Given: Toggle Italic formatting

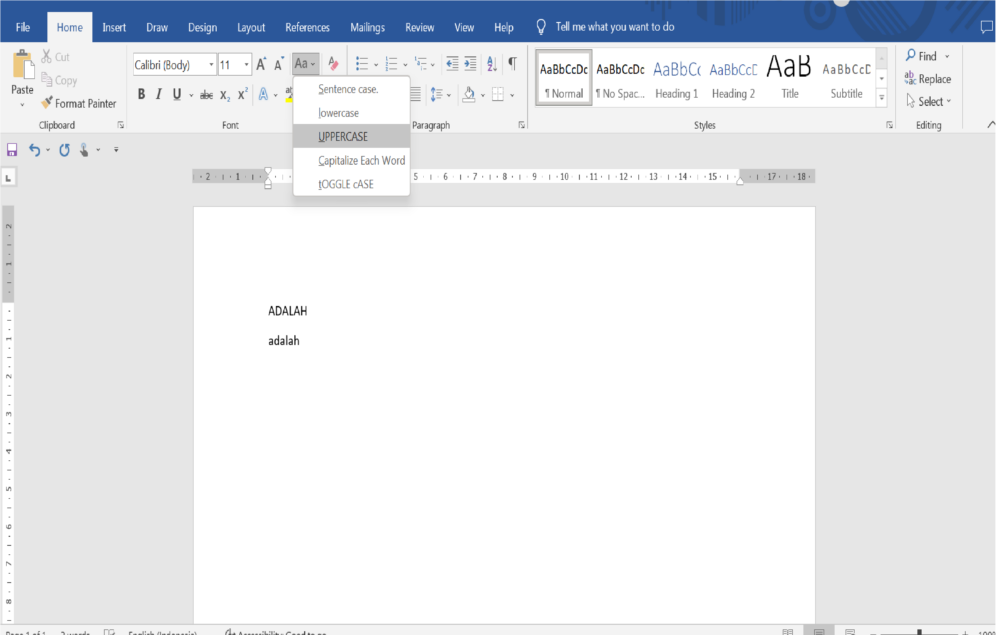Looking at the screenshot, I should tap(158, 95).
